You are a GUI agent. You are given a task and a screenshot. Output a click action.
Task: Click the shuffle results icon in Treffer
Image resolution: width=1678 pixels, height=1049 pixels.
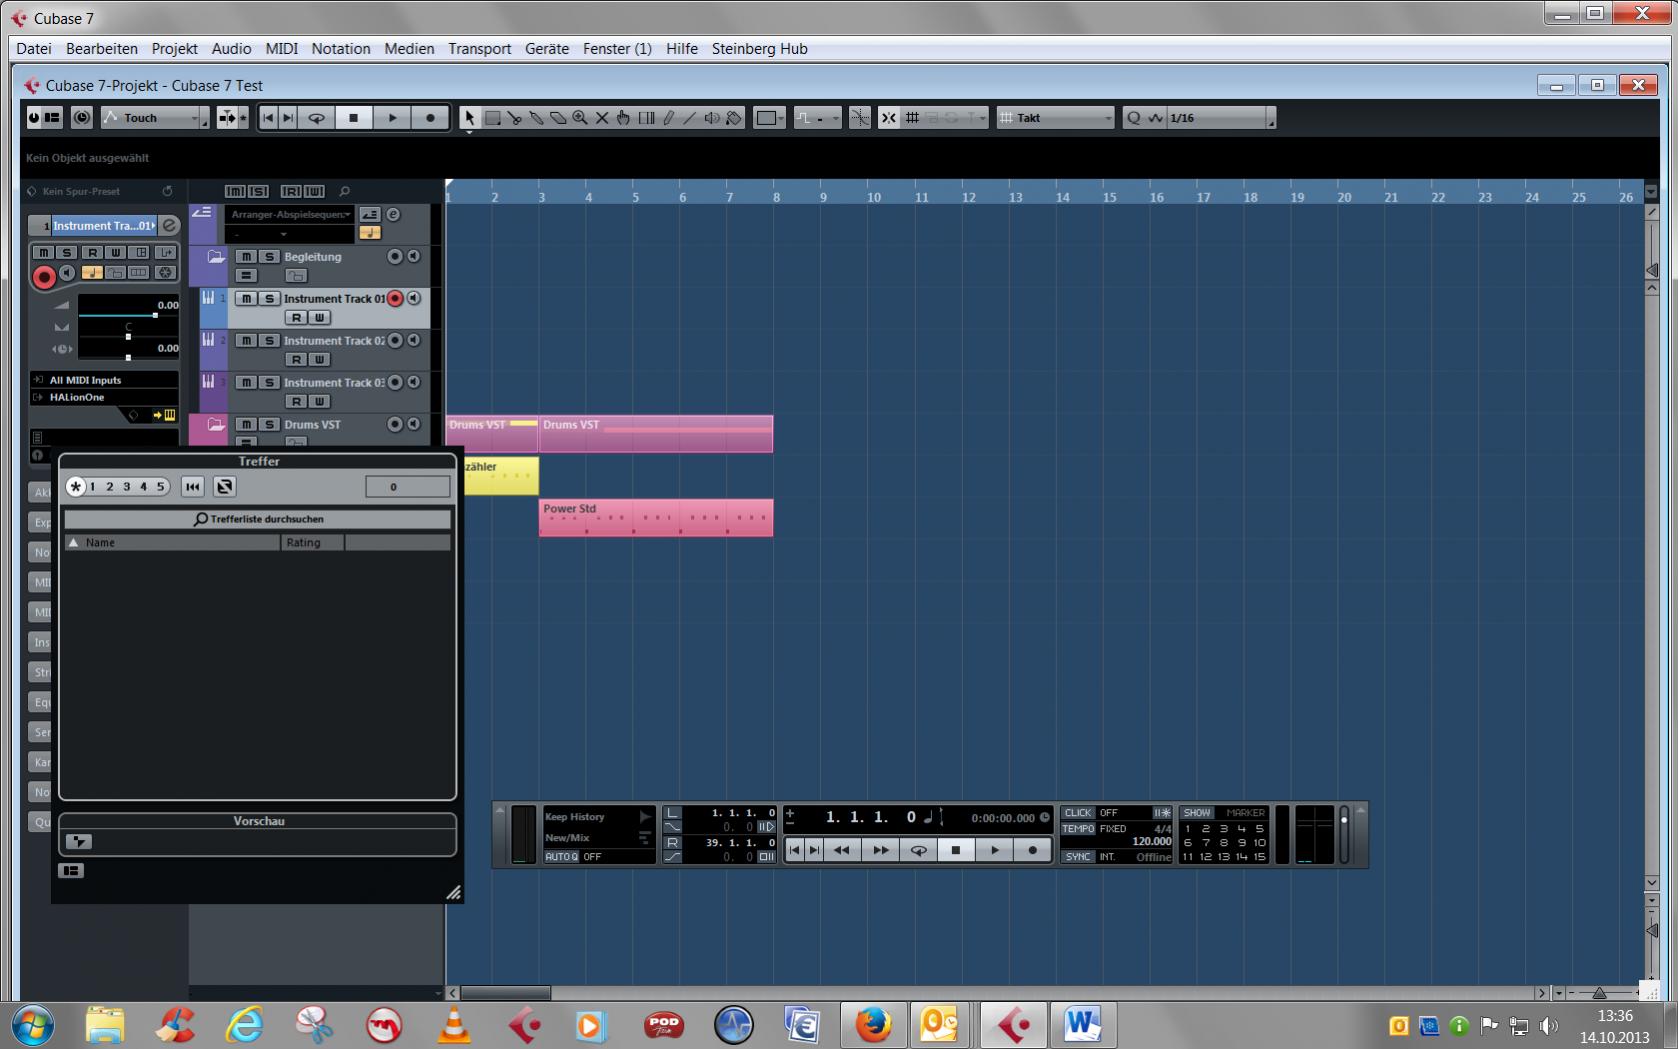click(225, 487)
